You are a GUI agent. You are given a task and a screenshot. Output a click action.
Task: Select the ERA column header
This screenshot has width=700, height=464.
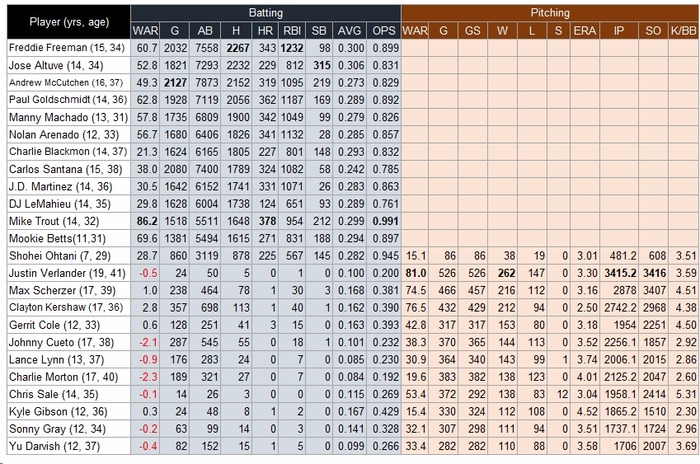(584, 30)
